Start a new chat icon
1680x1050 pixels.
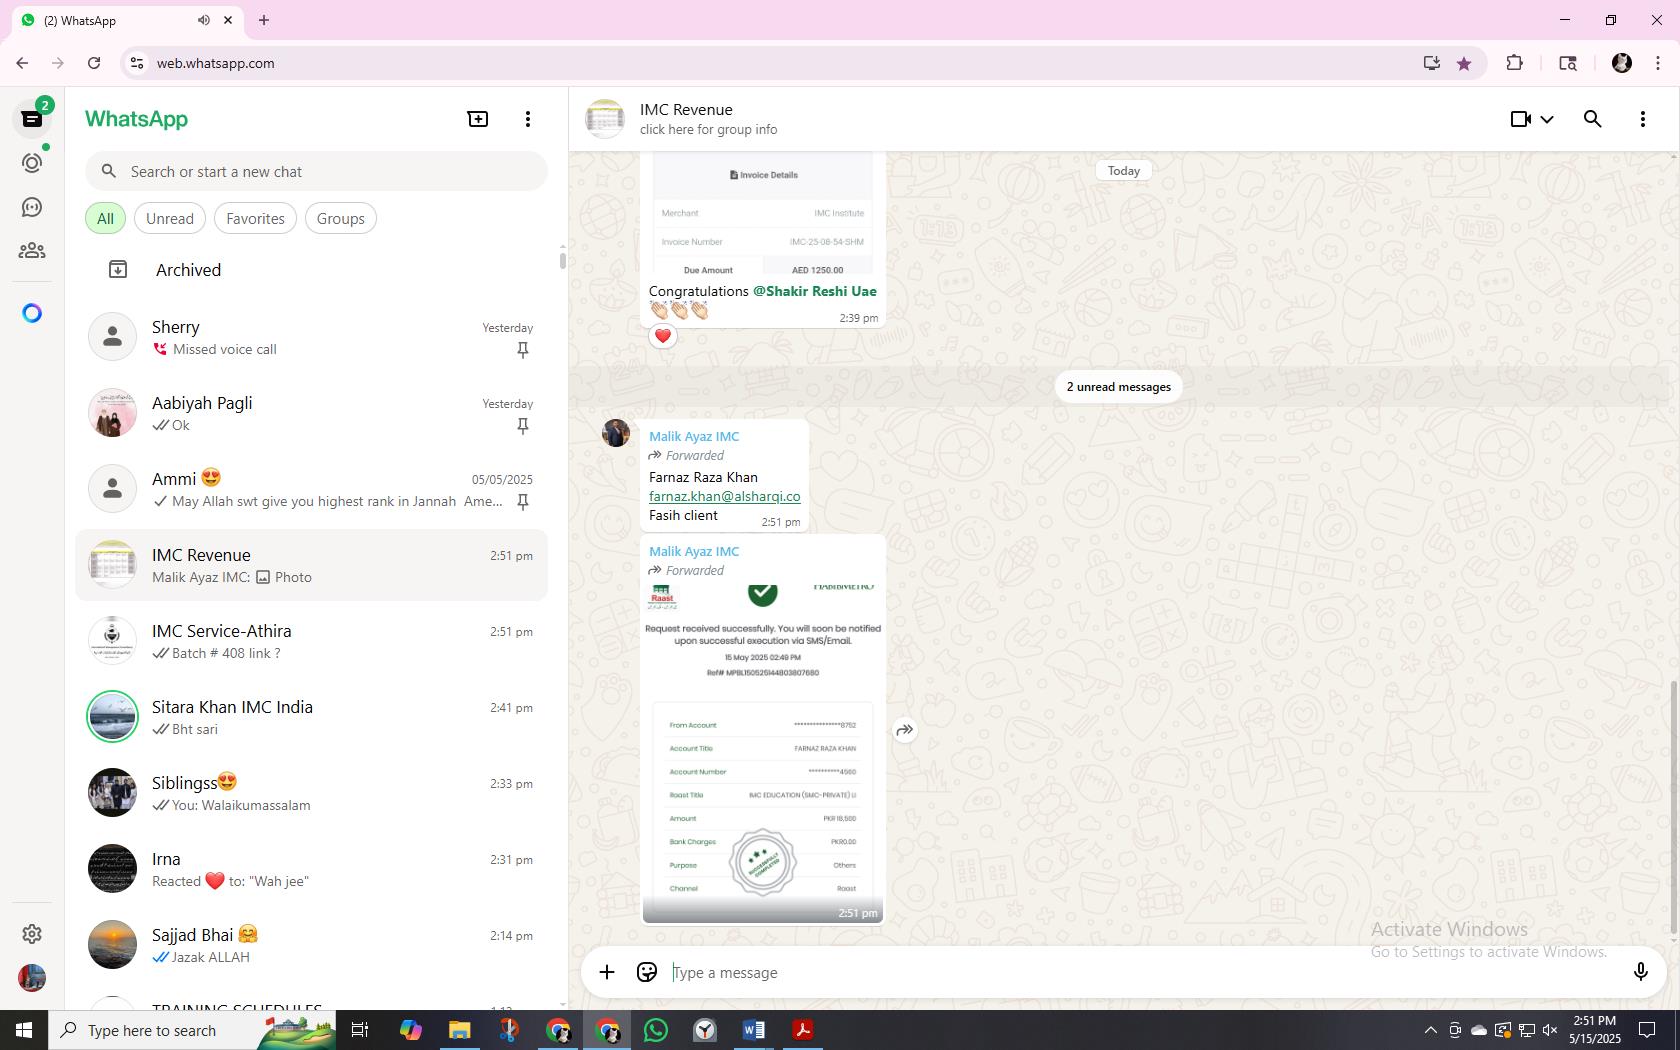(478, 119)
